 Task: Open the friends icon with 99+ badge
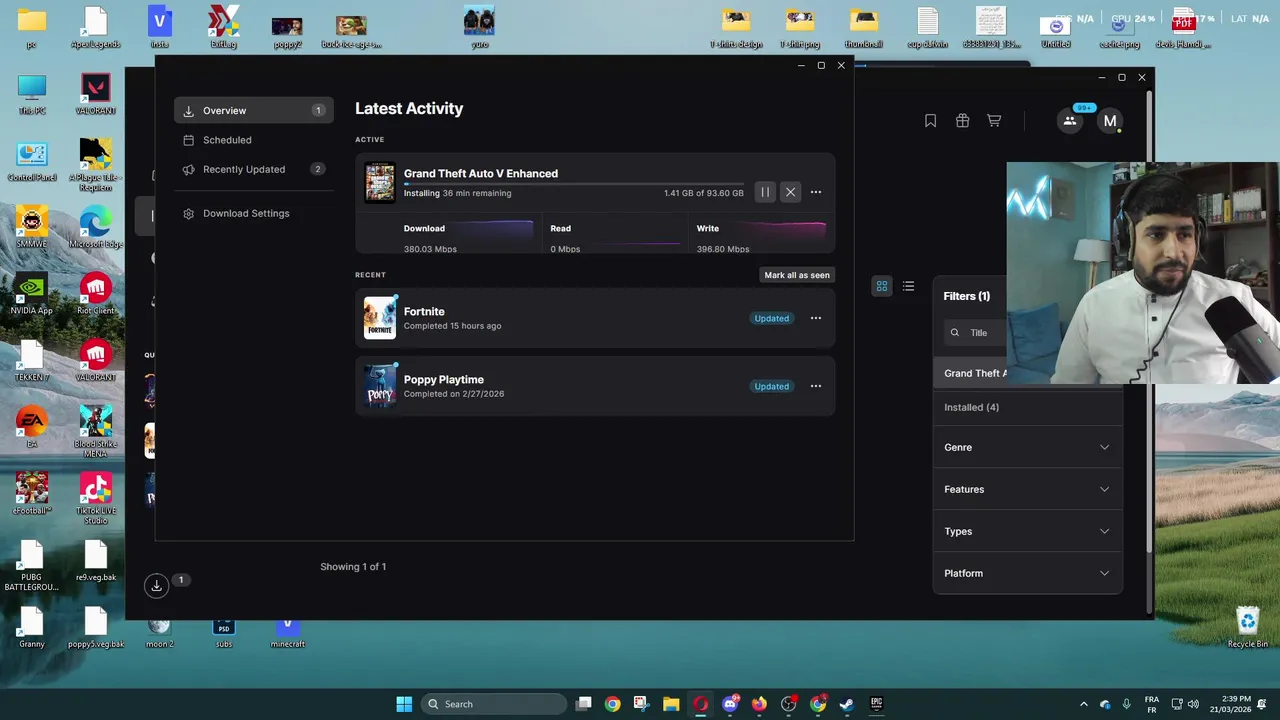click(x=1070, y=121)
